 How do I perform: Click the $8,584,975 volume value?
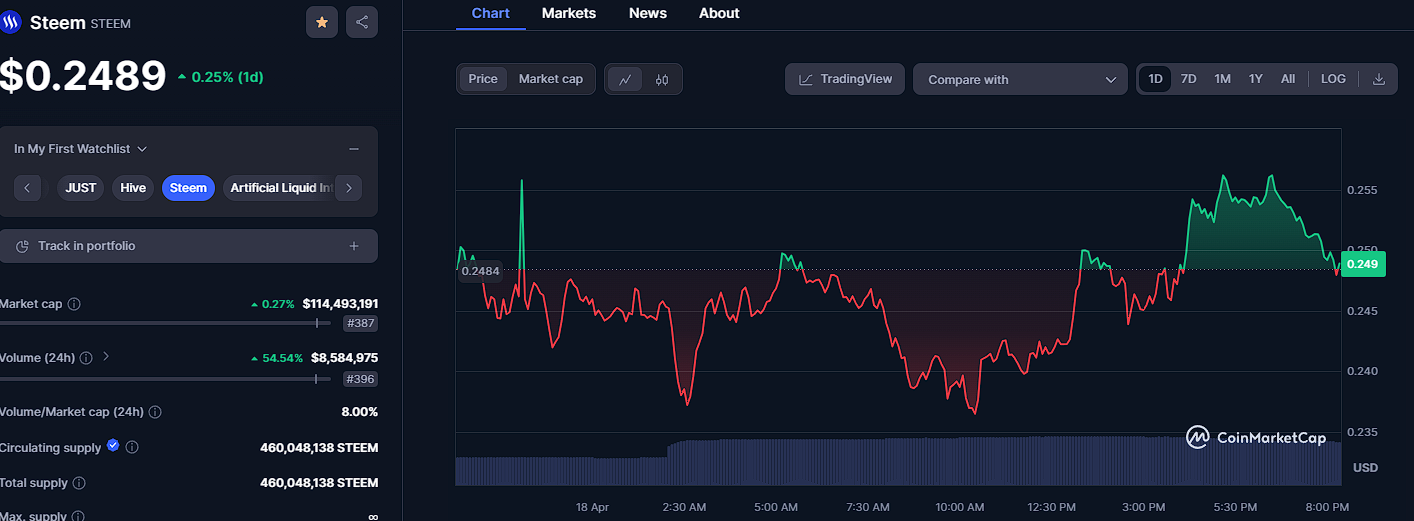click(345, 357)
